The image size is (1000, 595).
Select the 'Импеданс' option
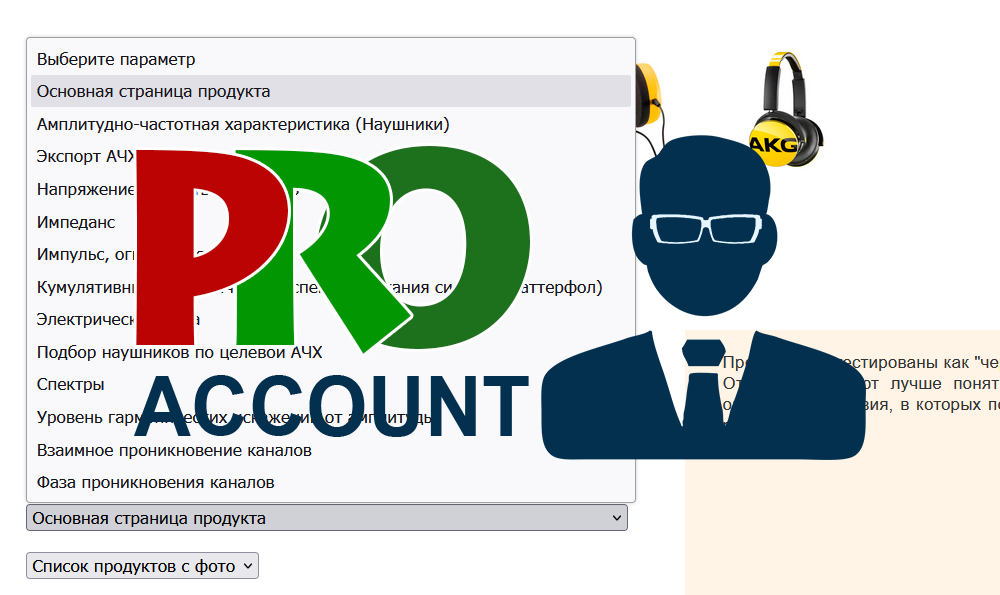point(76,222)
